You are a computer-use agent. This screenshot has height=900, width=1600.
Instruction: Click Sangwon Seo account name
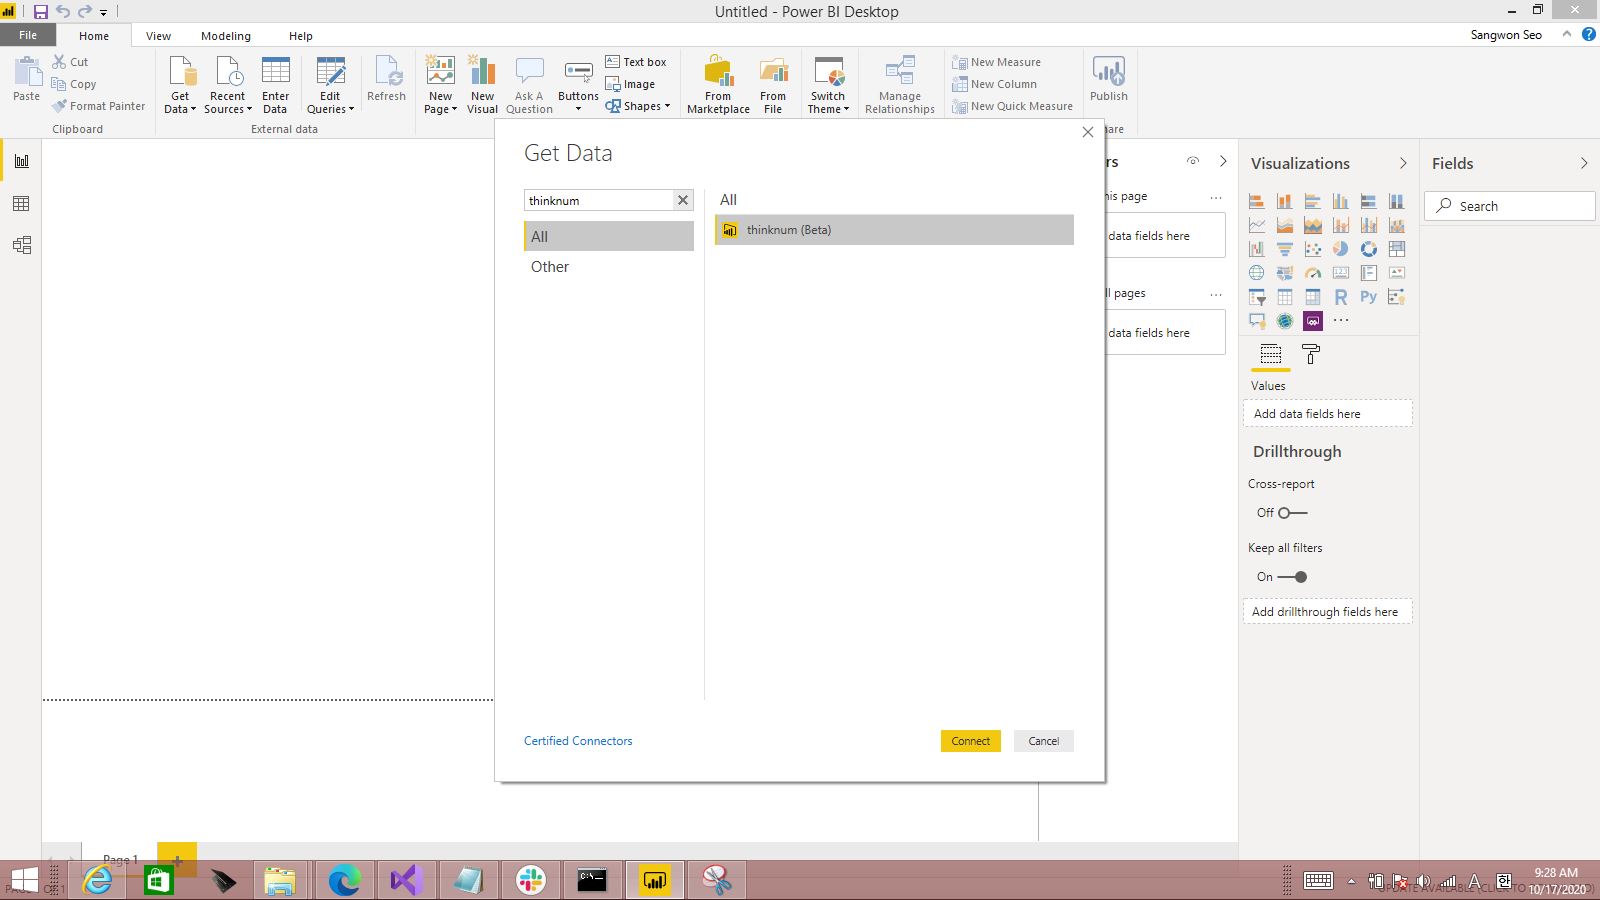pyautogui.click(x=1506, y=35)
